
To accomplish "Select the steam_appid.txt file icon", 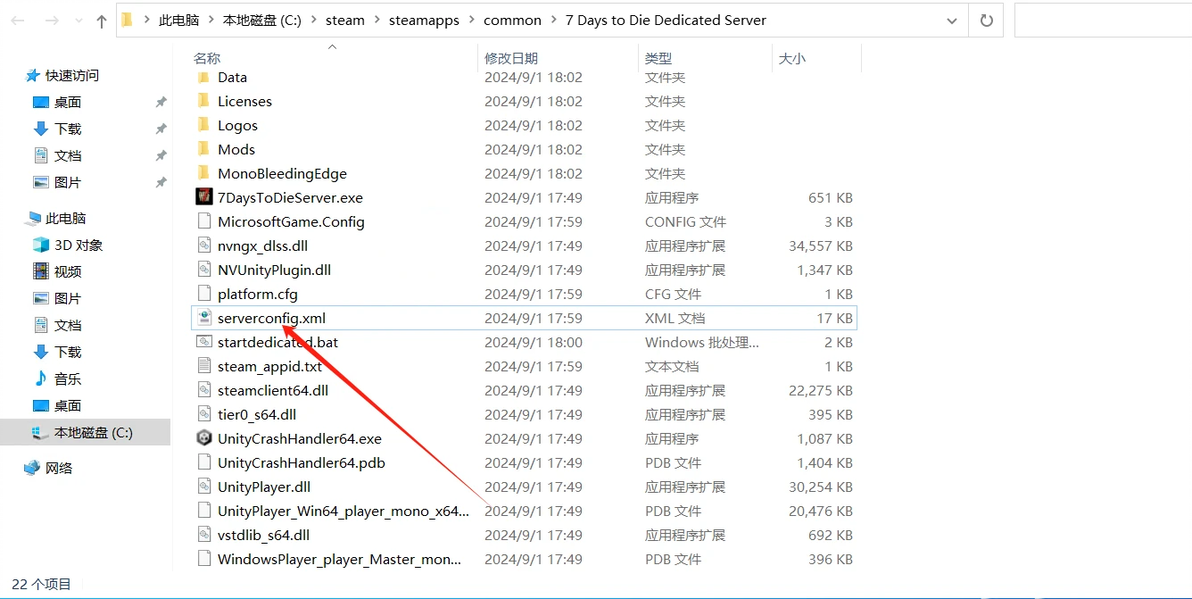I will 203,366.
